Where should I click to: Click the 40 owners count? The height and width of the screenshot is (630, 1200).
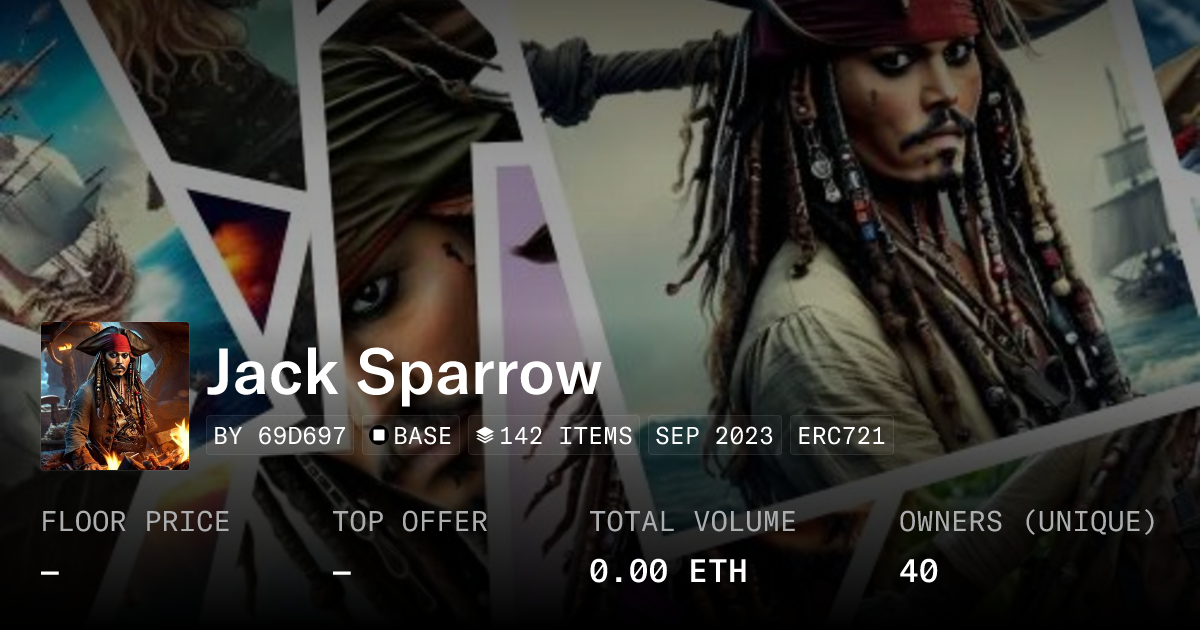pyautogui.click(x=919, y=571)
